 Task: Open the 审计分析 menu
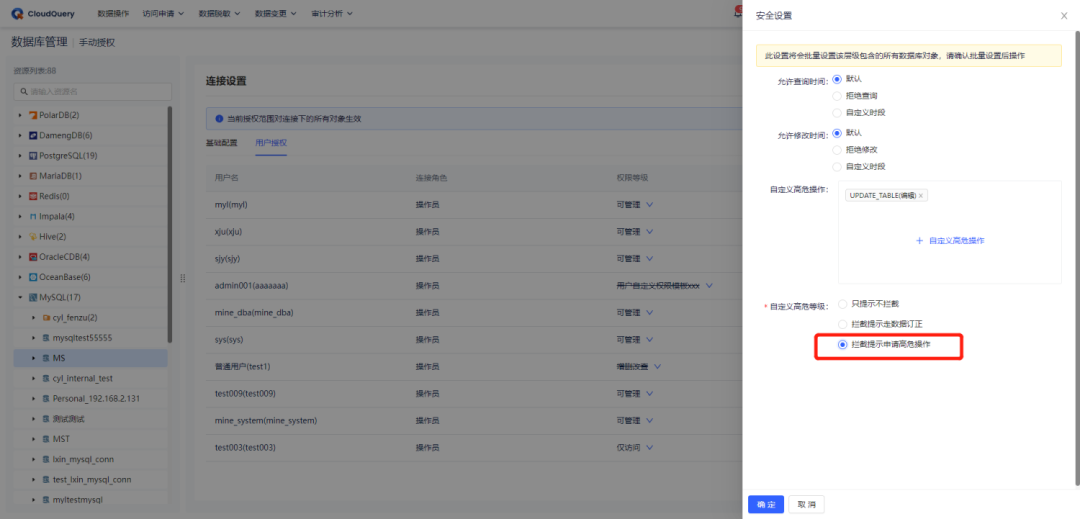pyautogui.click(x=332, y=14)
